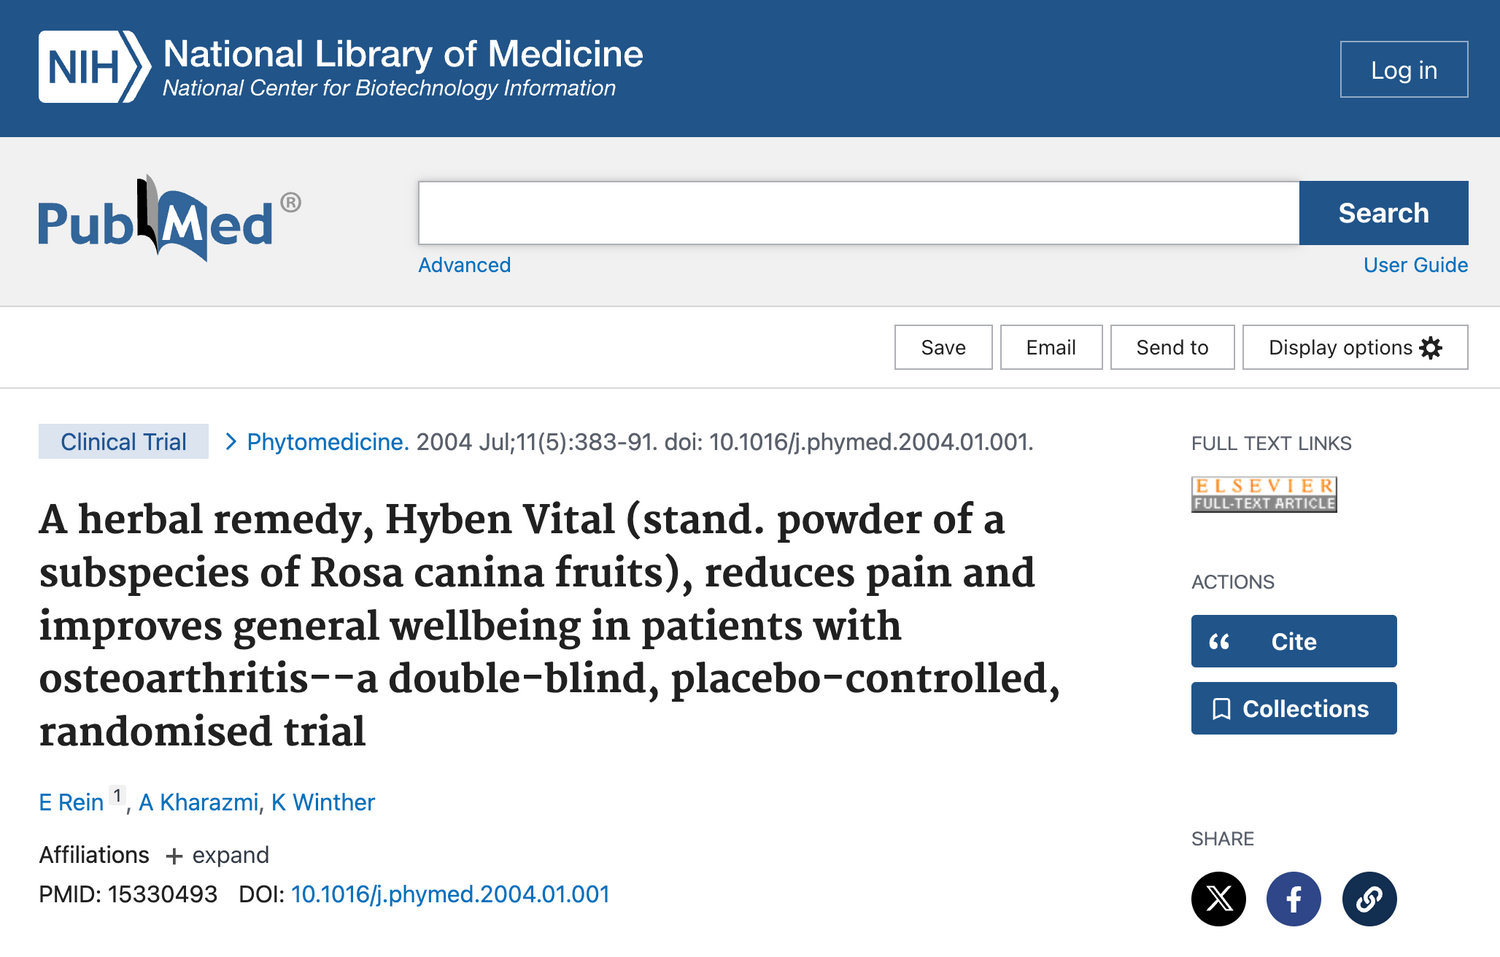Add article to Collections
Viewport: 1500px width, 957px height.
click(1293, 709)
